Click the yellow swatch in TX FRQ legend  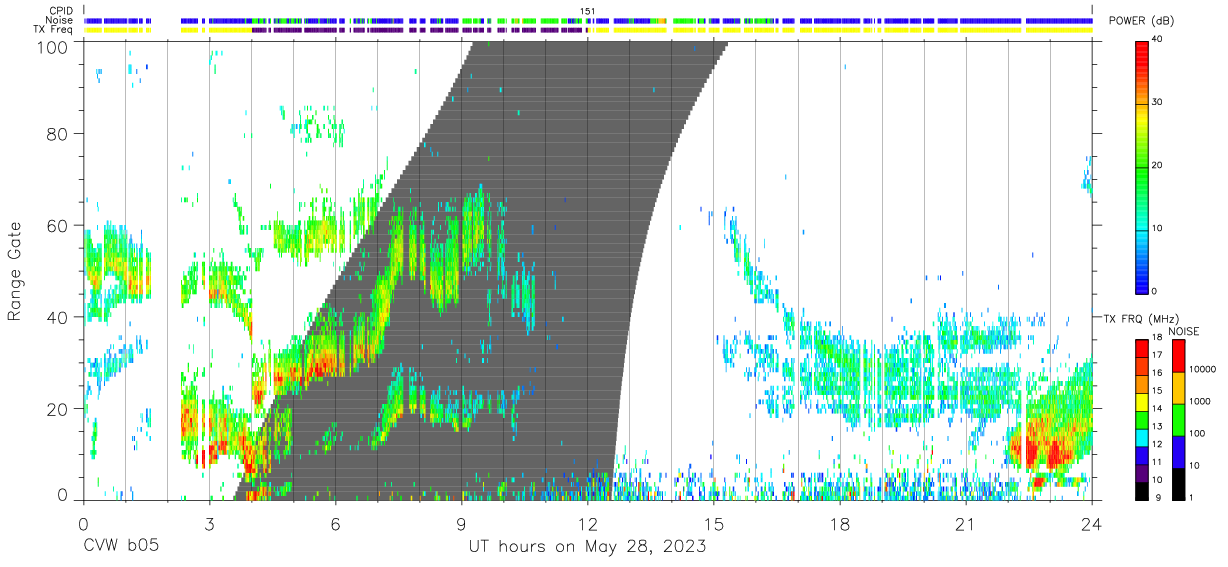tap(1142, 401)
